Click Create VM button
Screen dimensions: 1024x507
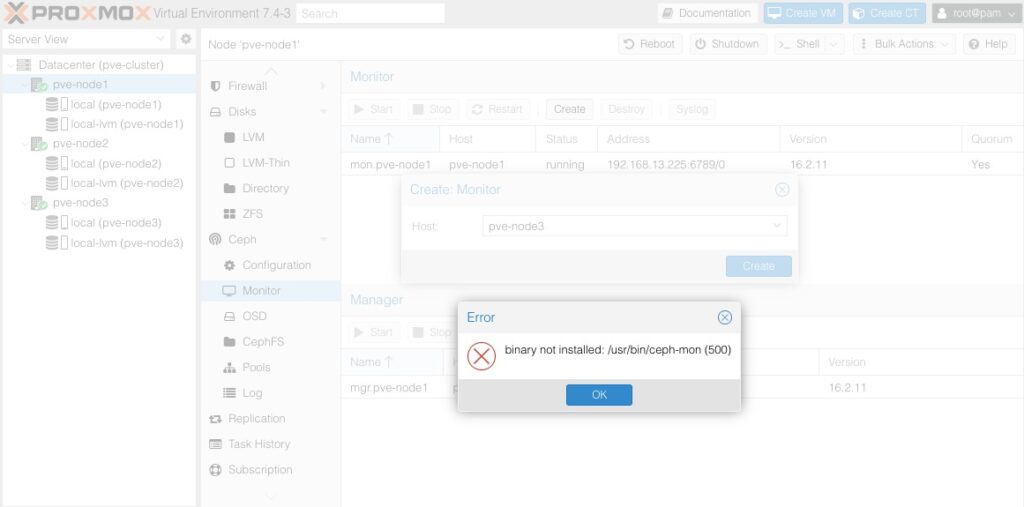pyautogui.click(x=803, y=13)
